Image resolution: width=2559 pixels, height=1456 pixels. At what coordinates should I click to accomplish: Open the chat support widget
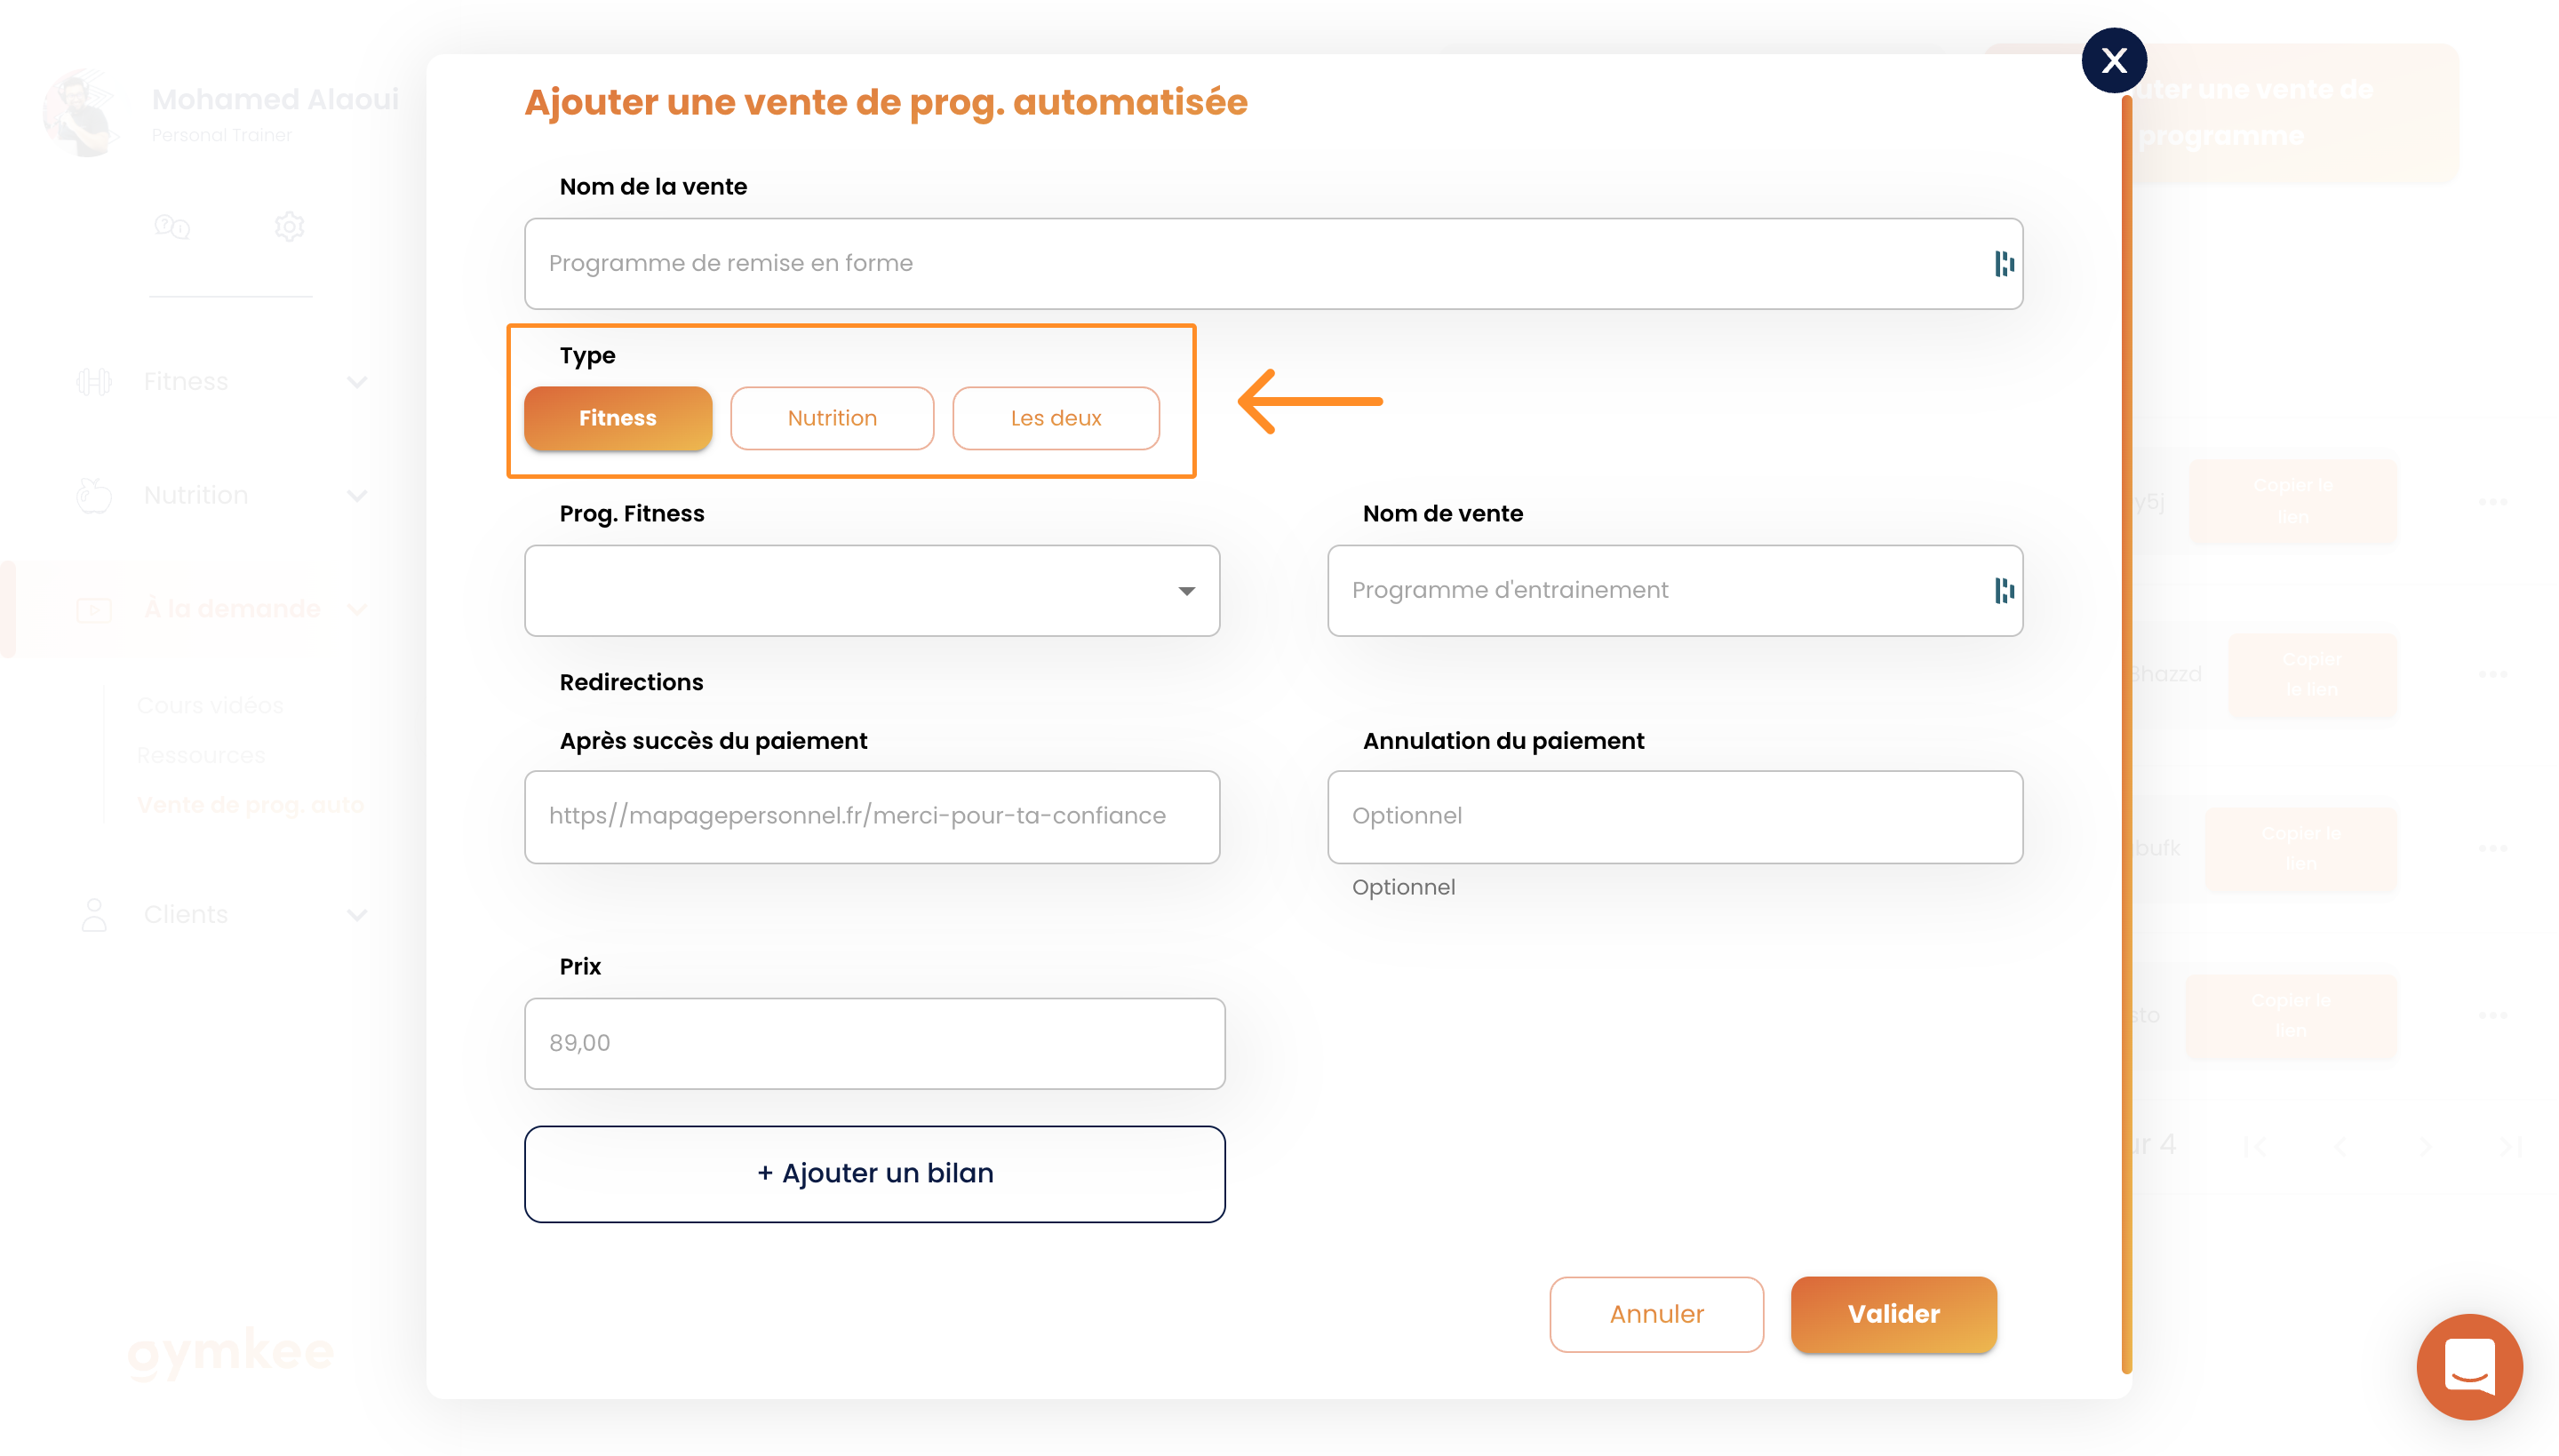click(2468, 1366)
